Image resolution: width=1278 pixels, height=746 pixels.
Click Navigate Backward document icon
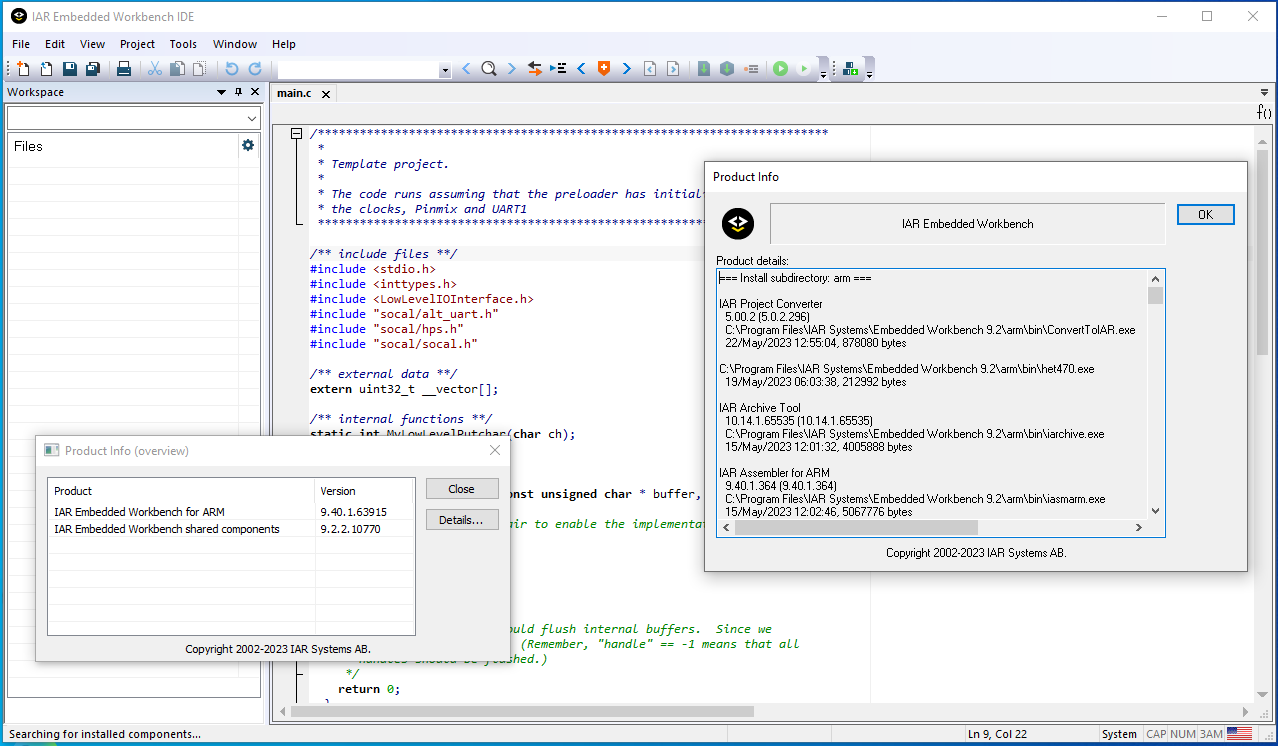click(650, 69)
